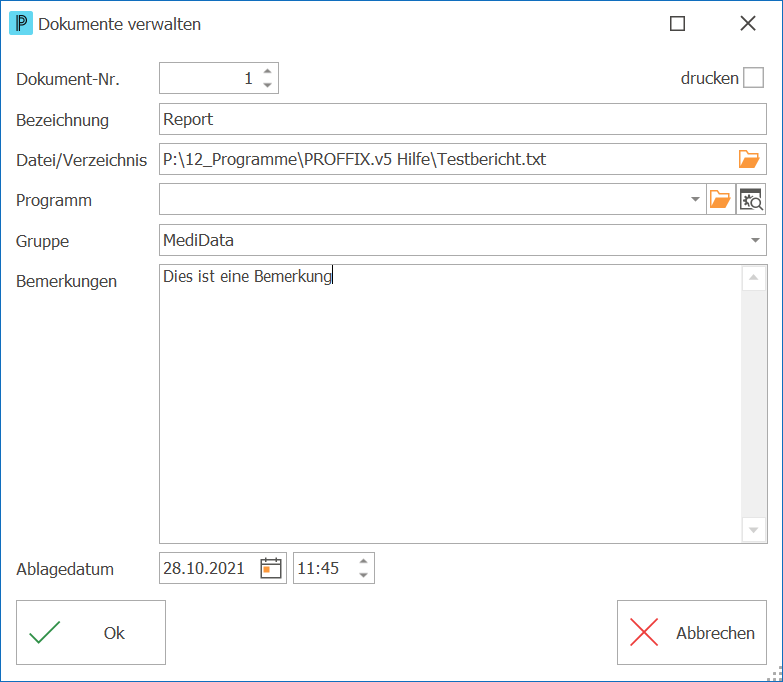Click the Ablagedatum label
Viewport: 783px width, 682px height.
[x=65, y=569]
